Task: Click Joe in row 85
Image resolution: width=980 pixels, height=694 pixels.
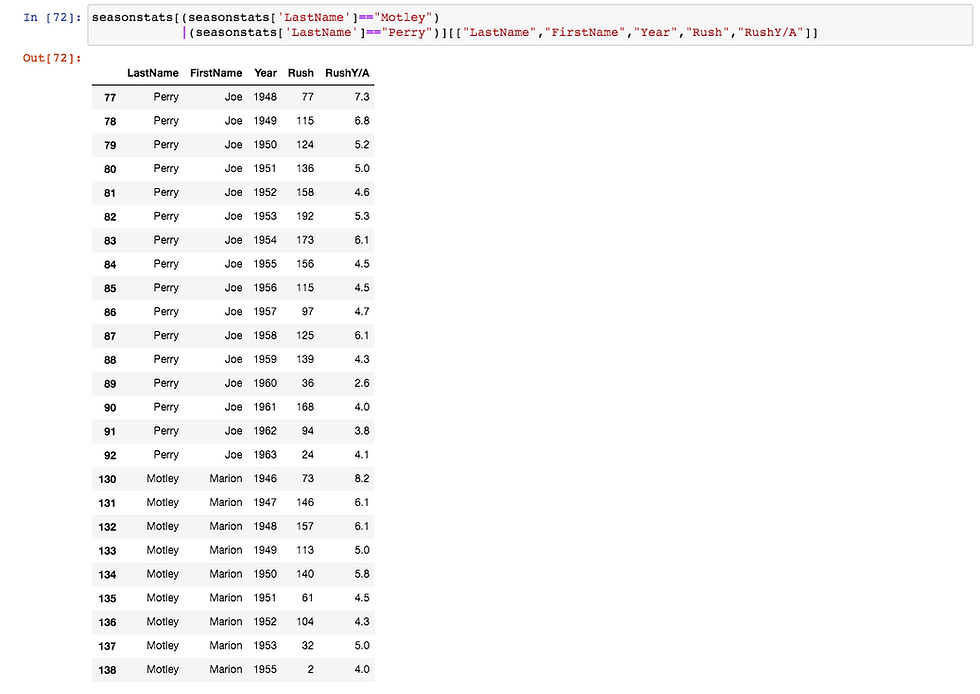Action: pyautogui.click(x=233, y=288)
